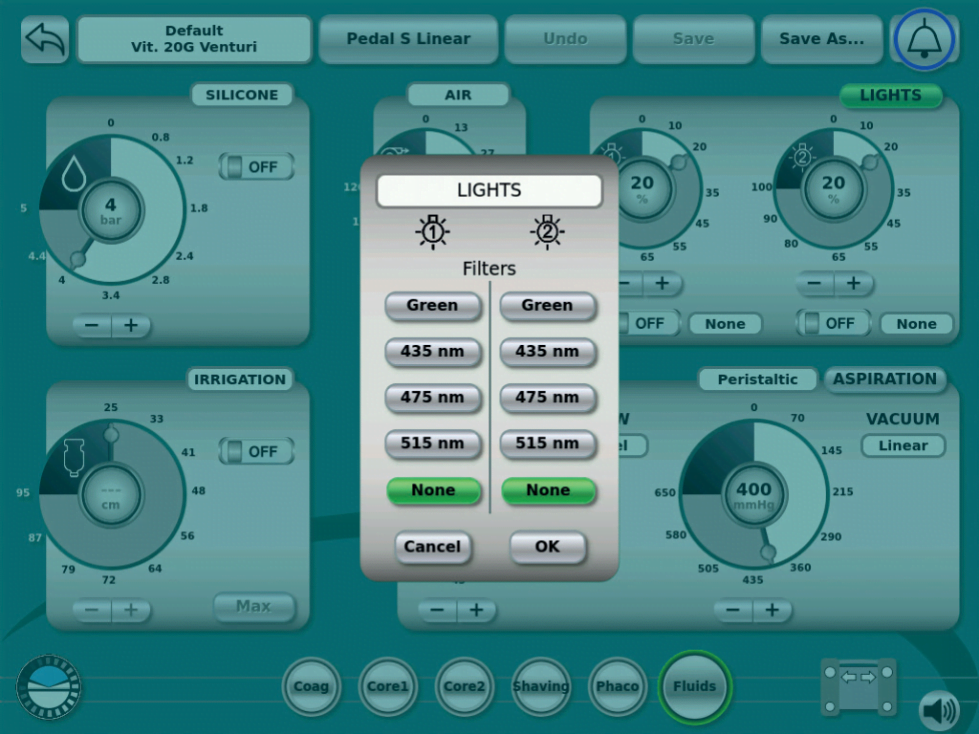The height and width of the screenshot is (734, 979).
Task: Choose the left 475 nm filter
Action: (x=433, y=397)
